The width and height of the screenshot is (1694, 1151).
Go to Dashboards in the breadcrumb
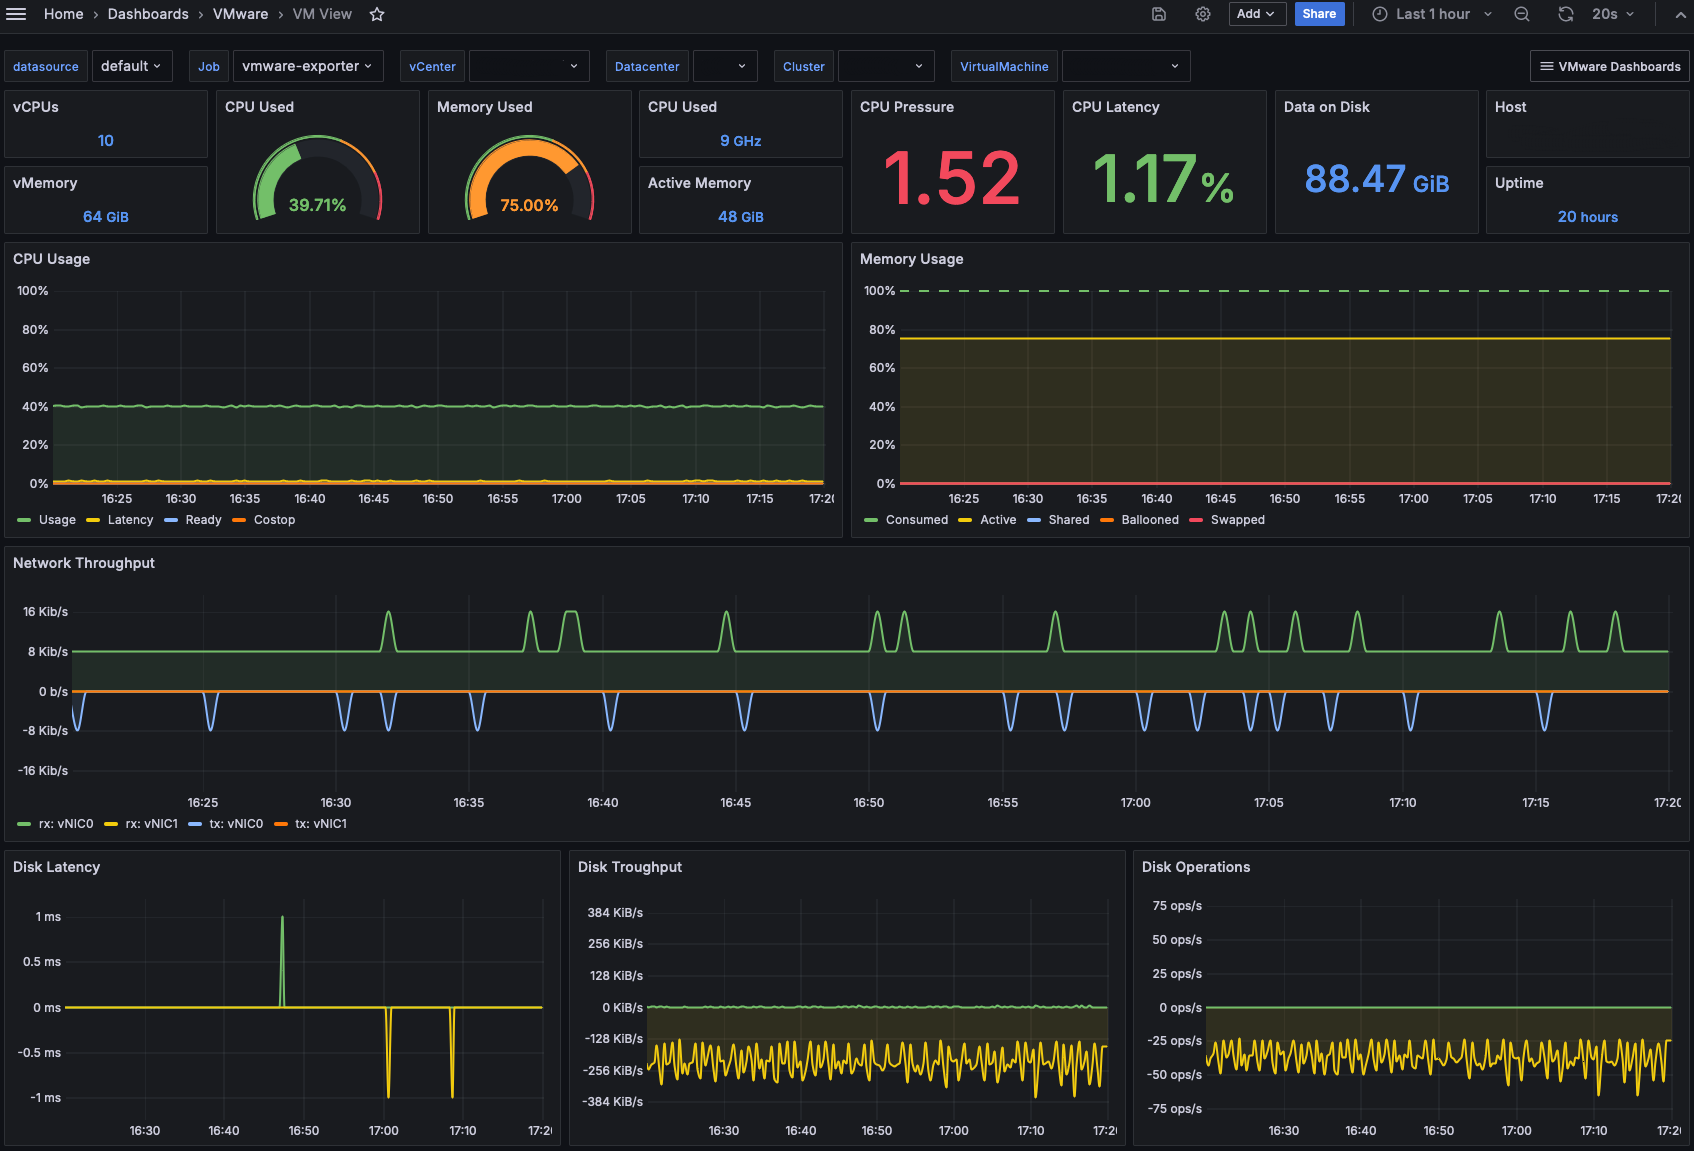coord(148,14)
